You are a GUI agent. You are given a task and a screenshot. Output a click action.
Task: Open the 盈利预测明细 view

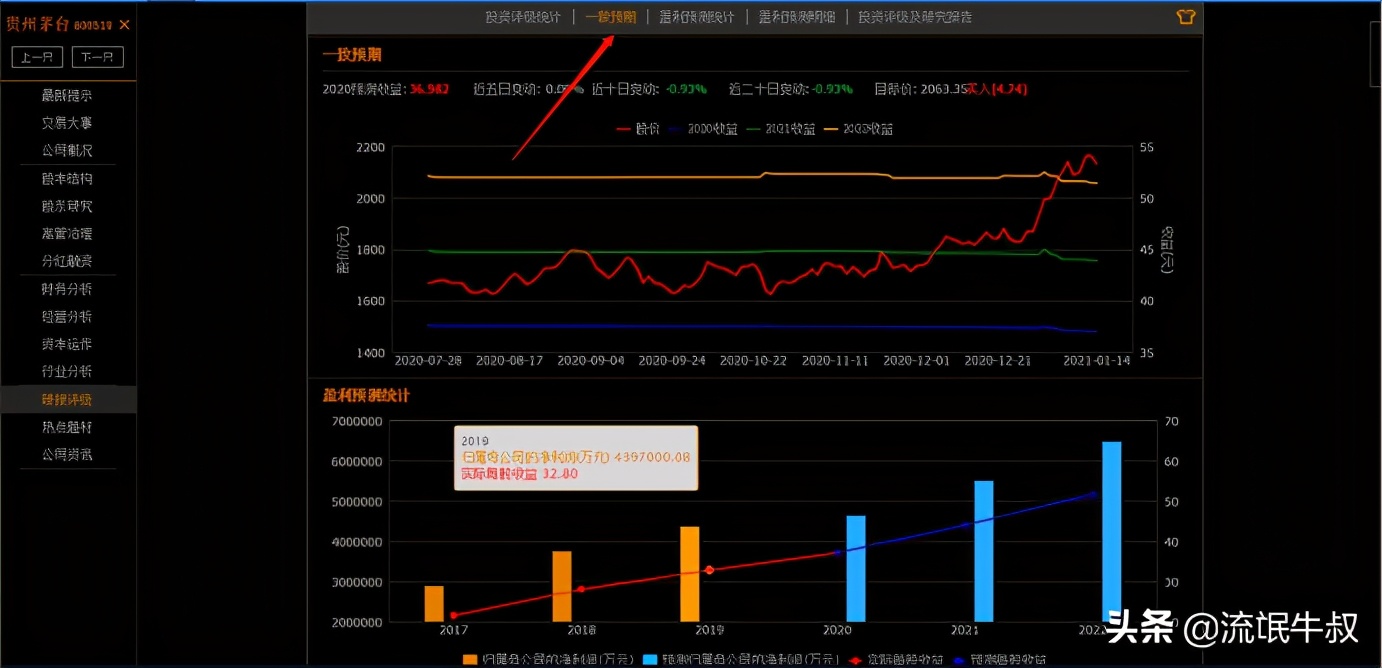tap(795, 17)
